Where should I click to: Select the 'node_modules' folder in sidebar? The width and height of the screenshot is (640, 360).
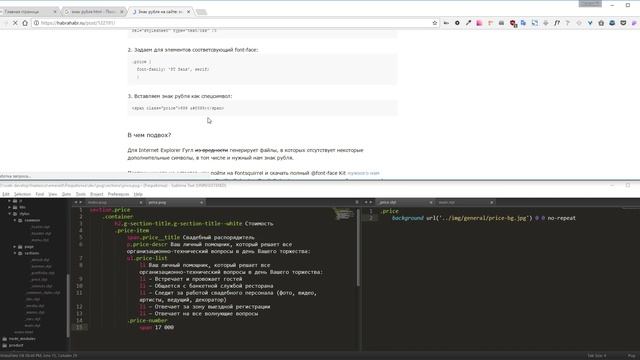(x=22, y=339)
